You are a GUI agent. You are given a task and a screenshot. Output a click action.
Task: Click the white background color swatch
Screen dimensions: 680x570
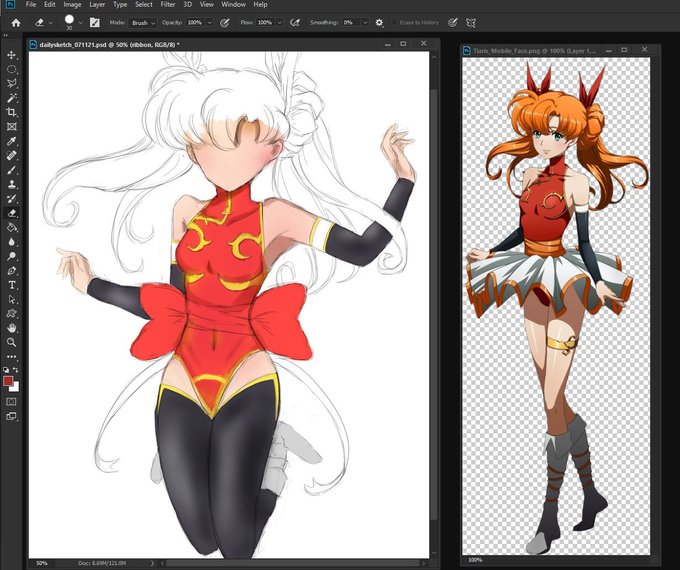pyautogui.click(x=16, y=387)
